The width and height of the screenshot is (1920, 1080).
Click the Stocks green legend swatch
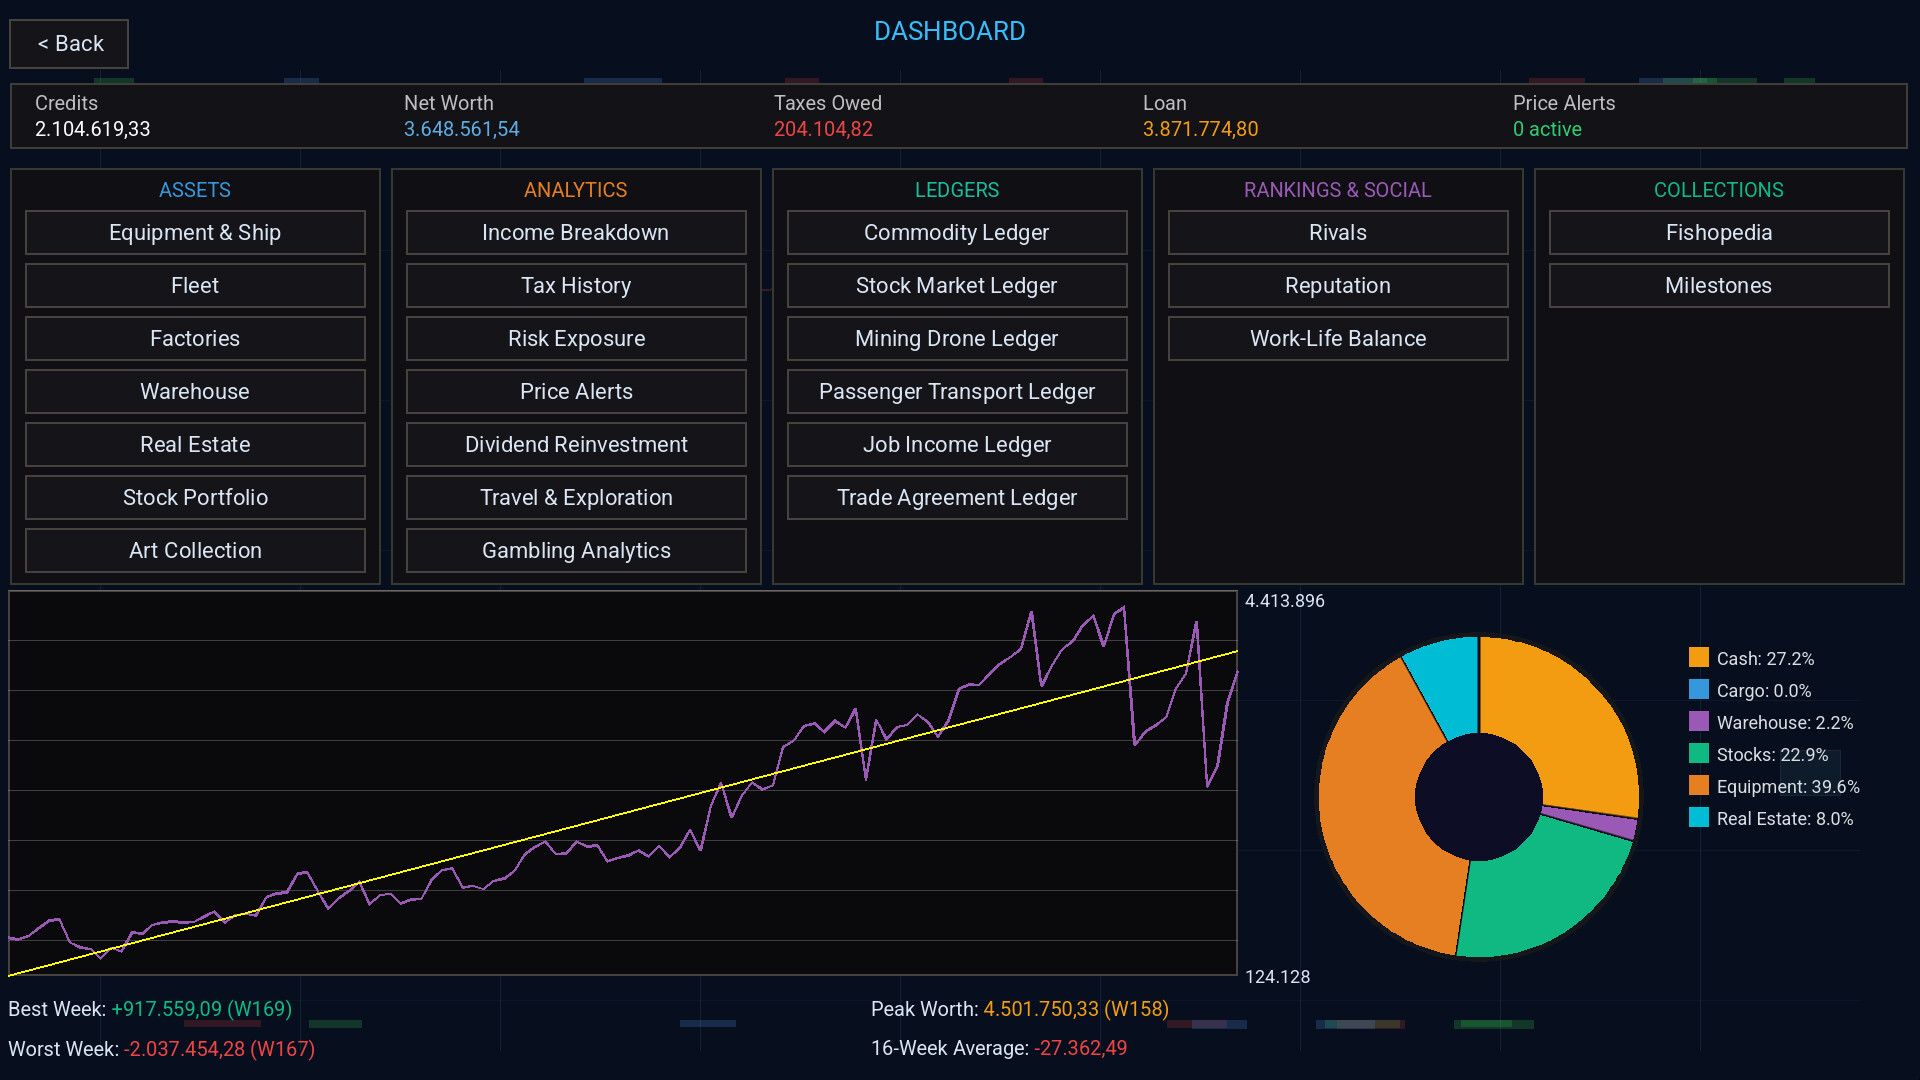coord(1698,753)
